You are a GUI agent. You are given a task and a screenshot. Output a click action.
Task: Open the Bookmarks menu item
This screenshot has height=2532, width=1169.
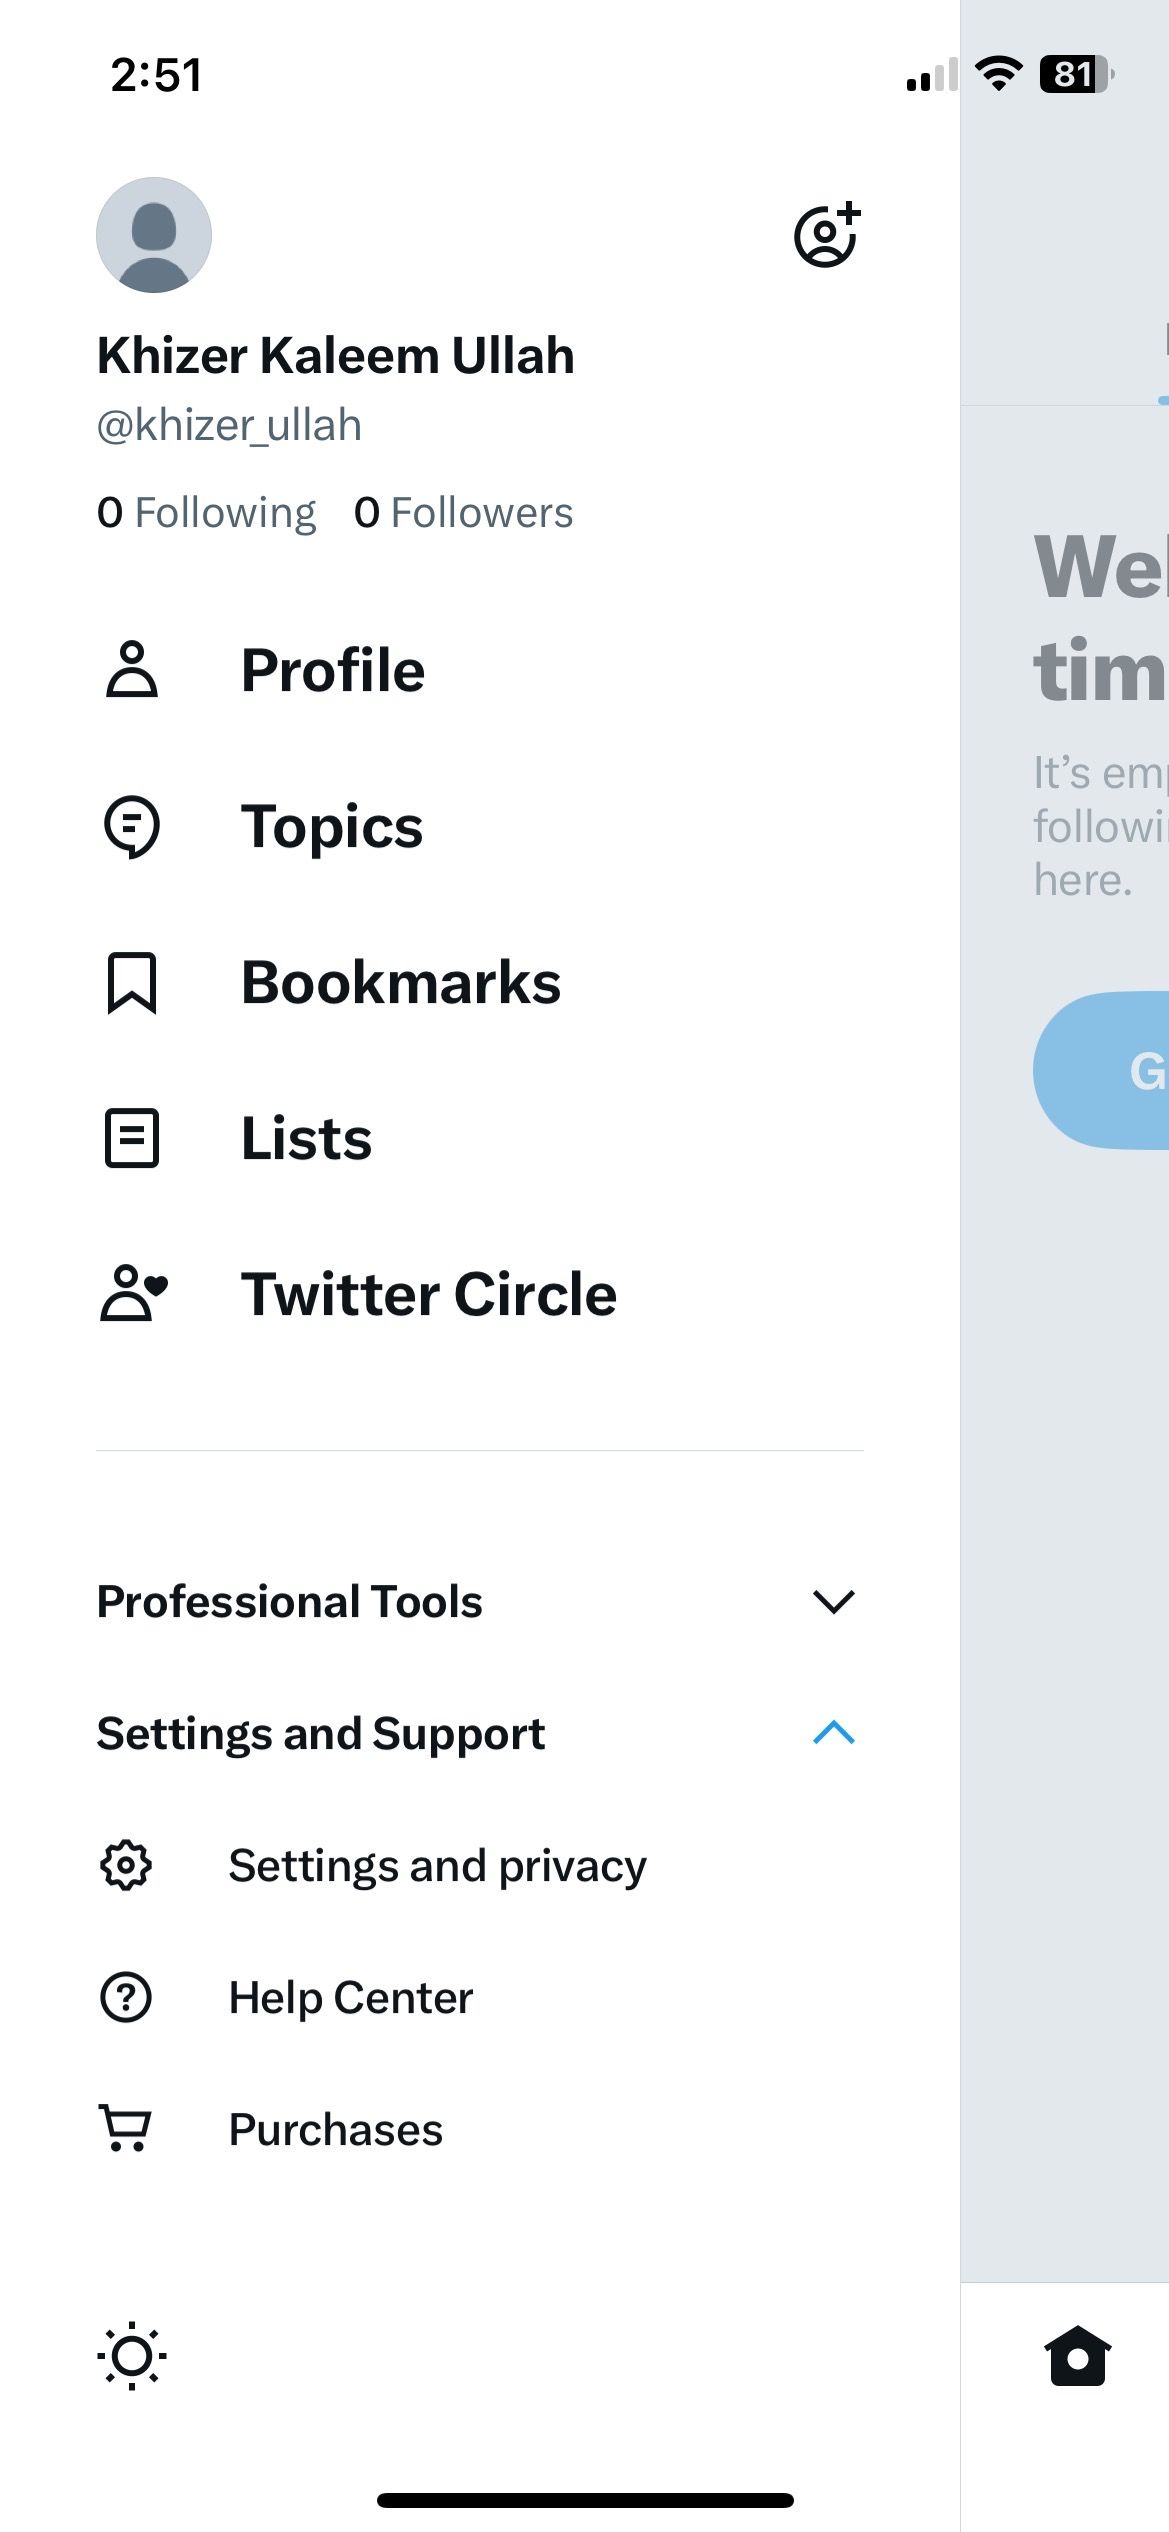pyautogui.click(x=401, y=982)
